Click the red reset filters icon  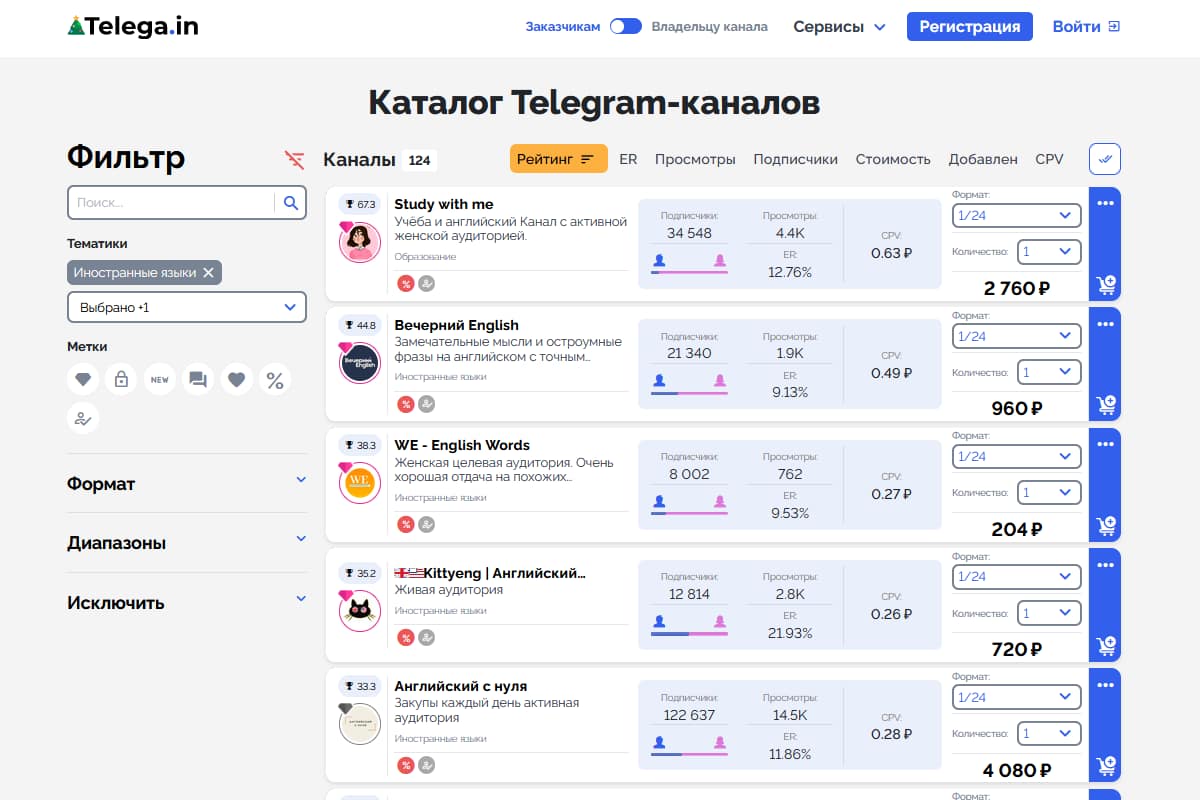click(293, 158)
